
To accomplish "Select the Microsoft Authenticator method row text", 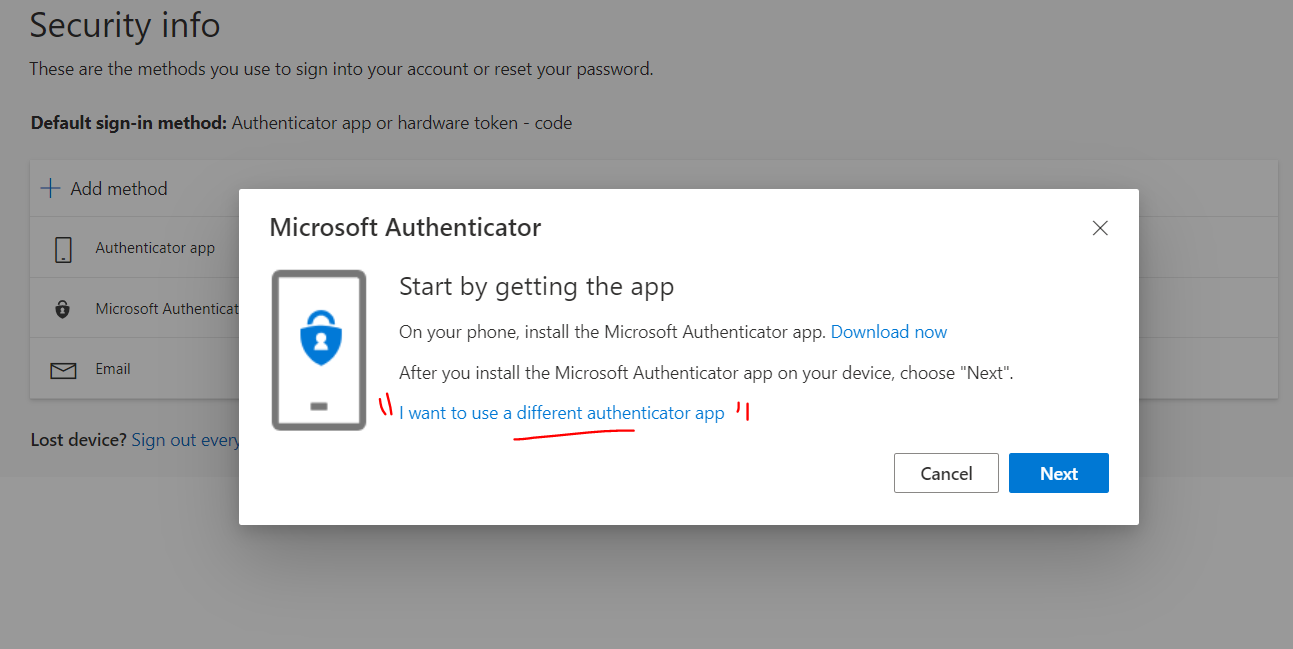I will [167, 309].
